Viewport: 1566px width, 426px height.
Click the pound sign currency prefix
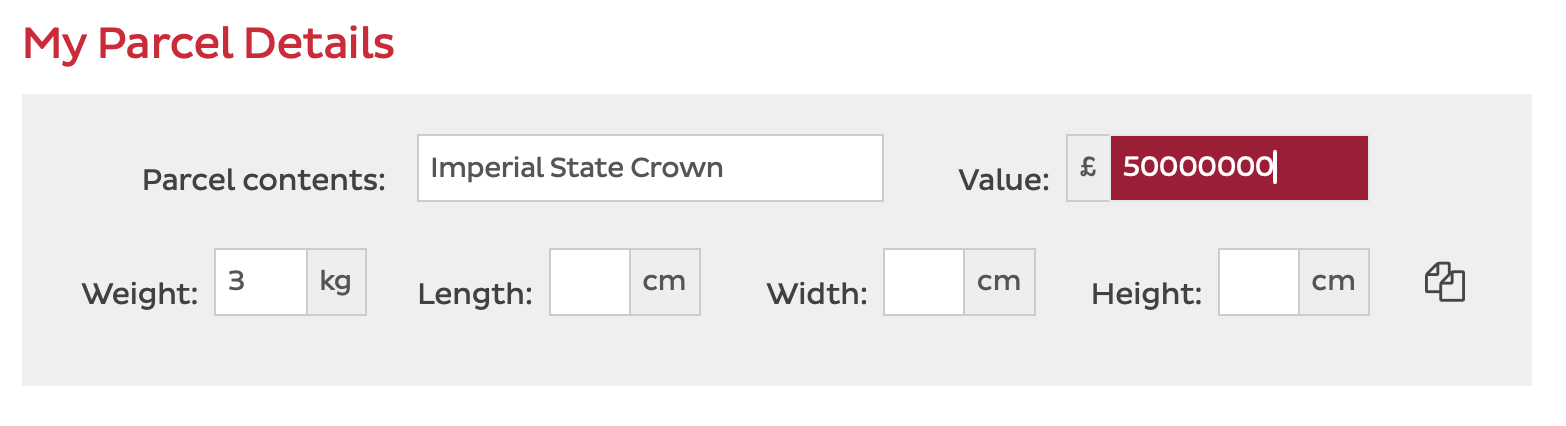[x=1088, y=167]
